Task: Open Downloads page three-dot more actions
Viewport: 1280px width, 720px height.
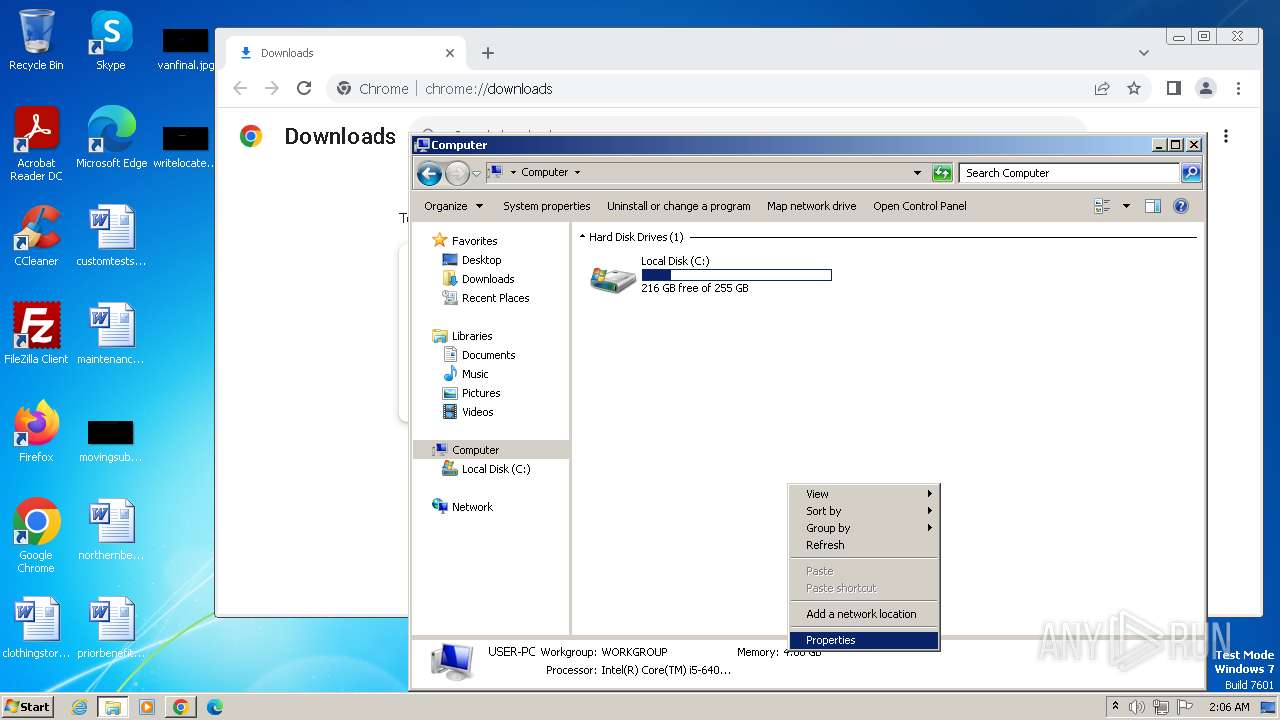Action: pos(1226,136)
